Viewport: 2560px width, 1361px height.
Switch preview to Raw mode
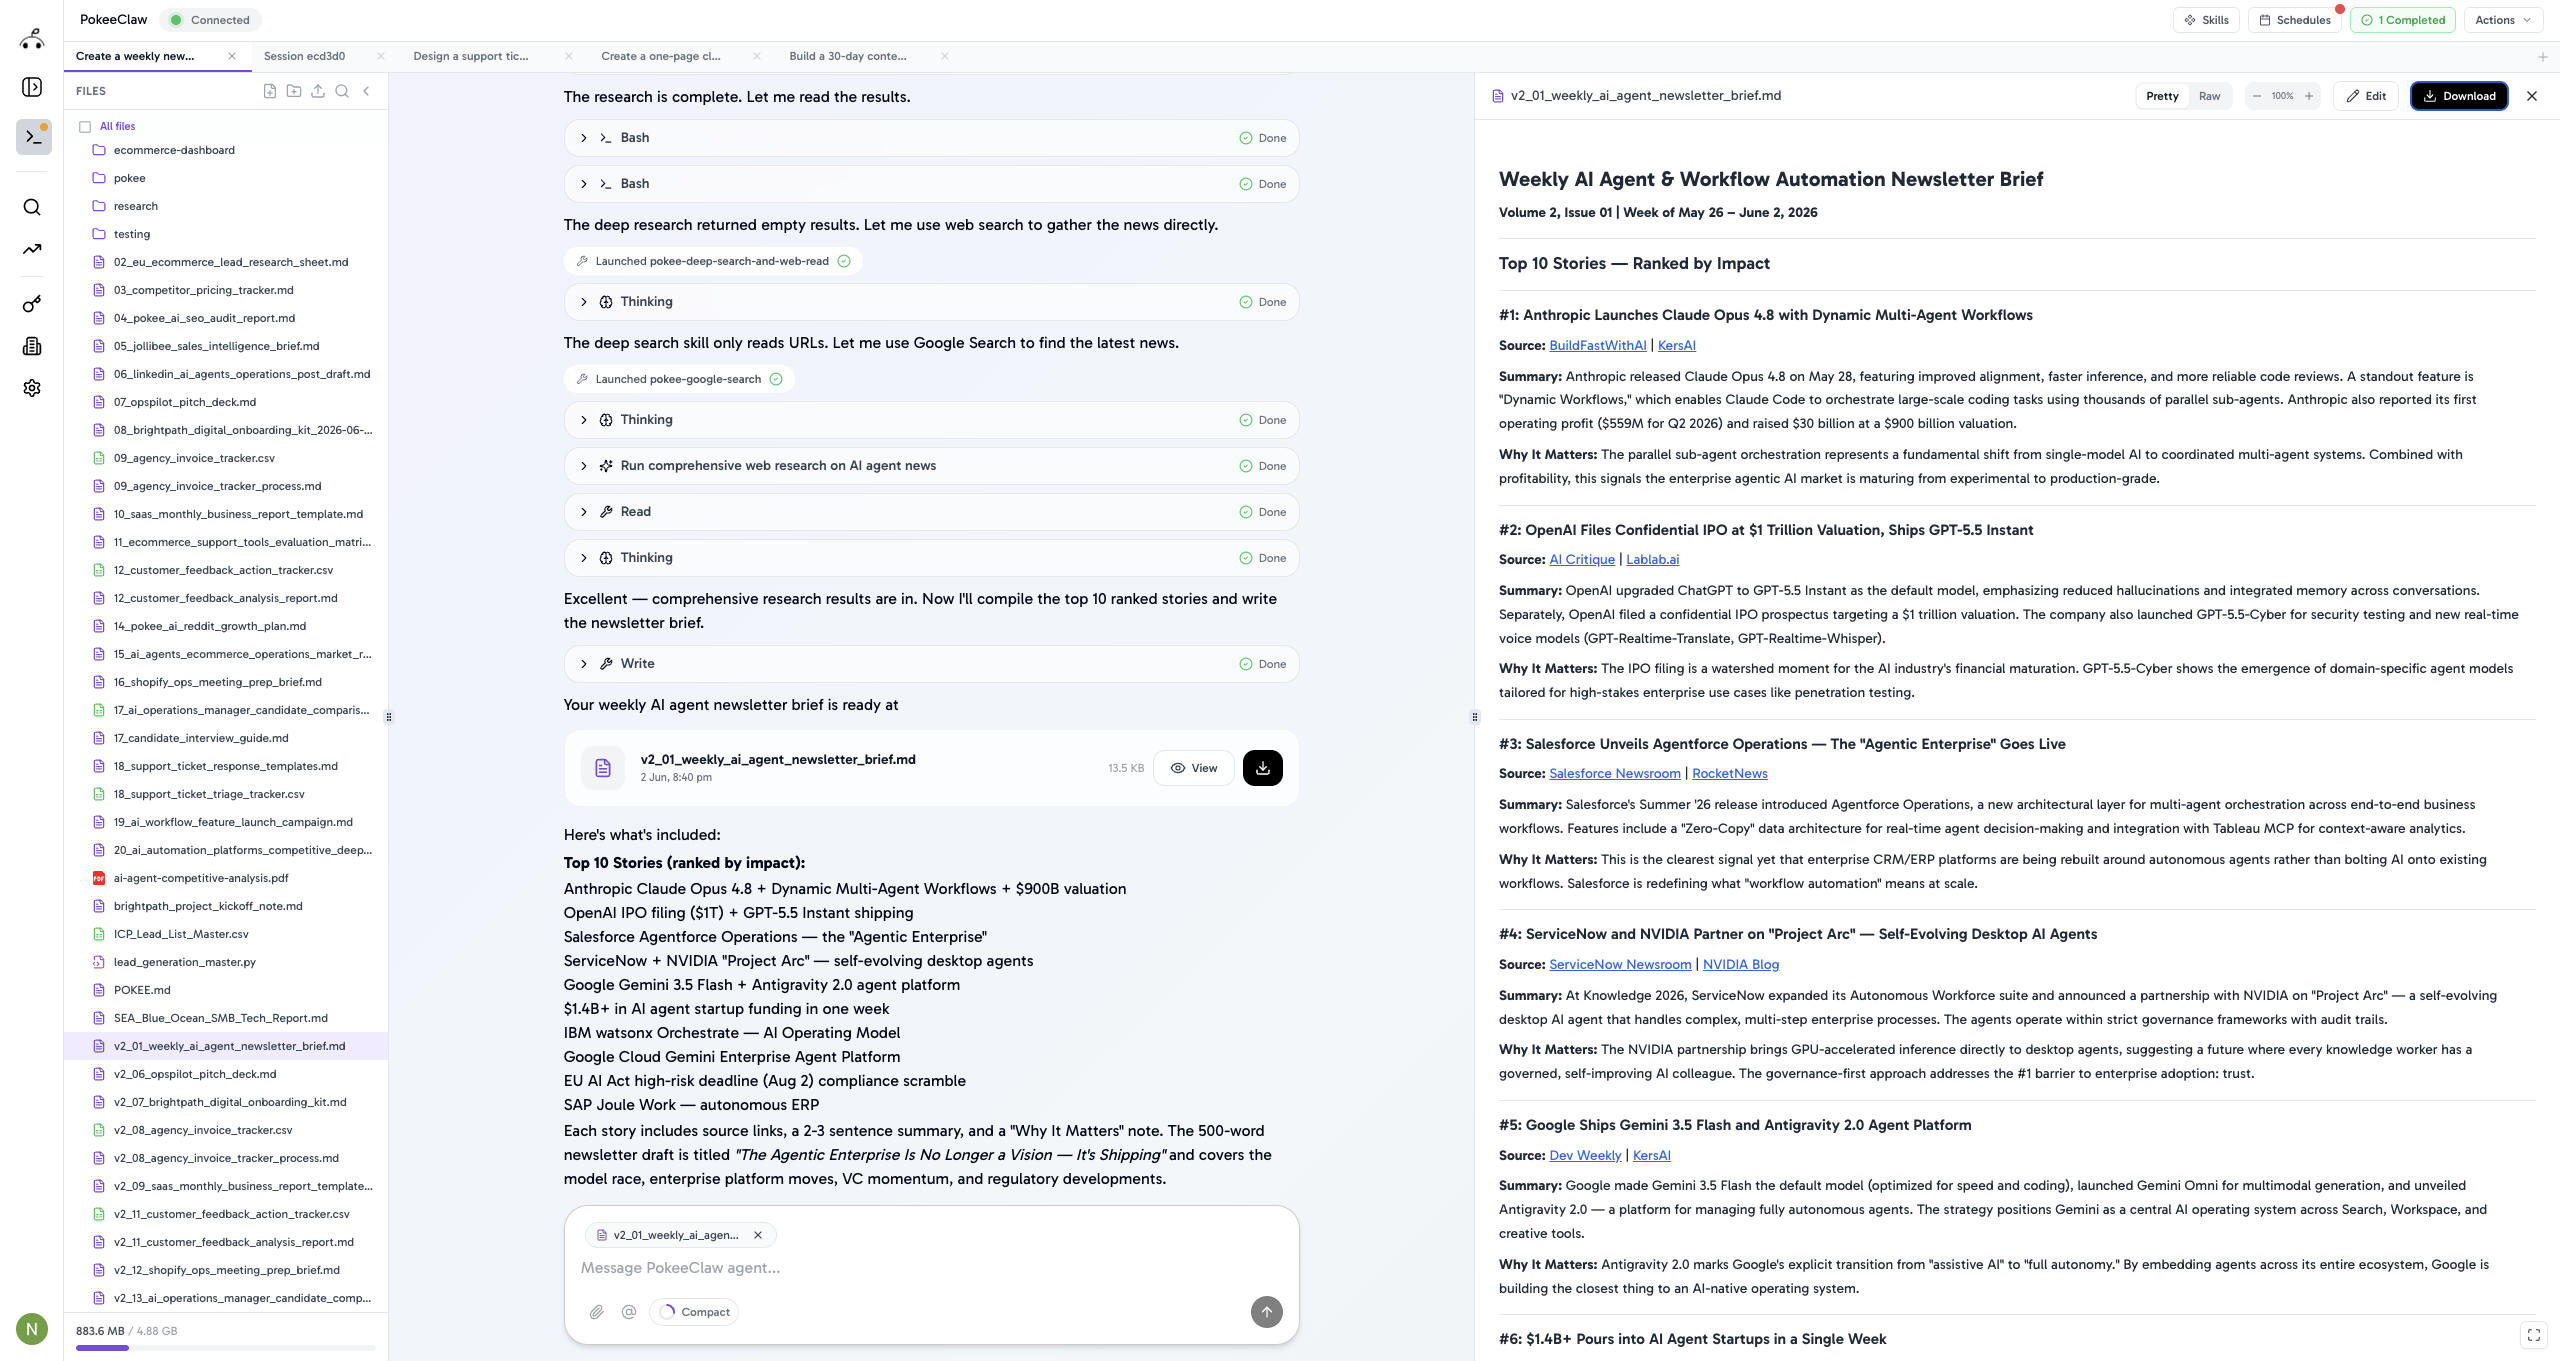pos(2210,96)
